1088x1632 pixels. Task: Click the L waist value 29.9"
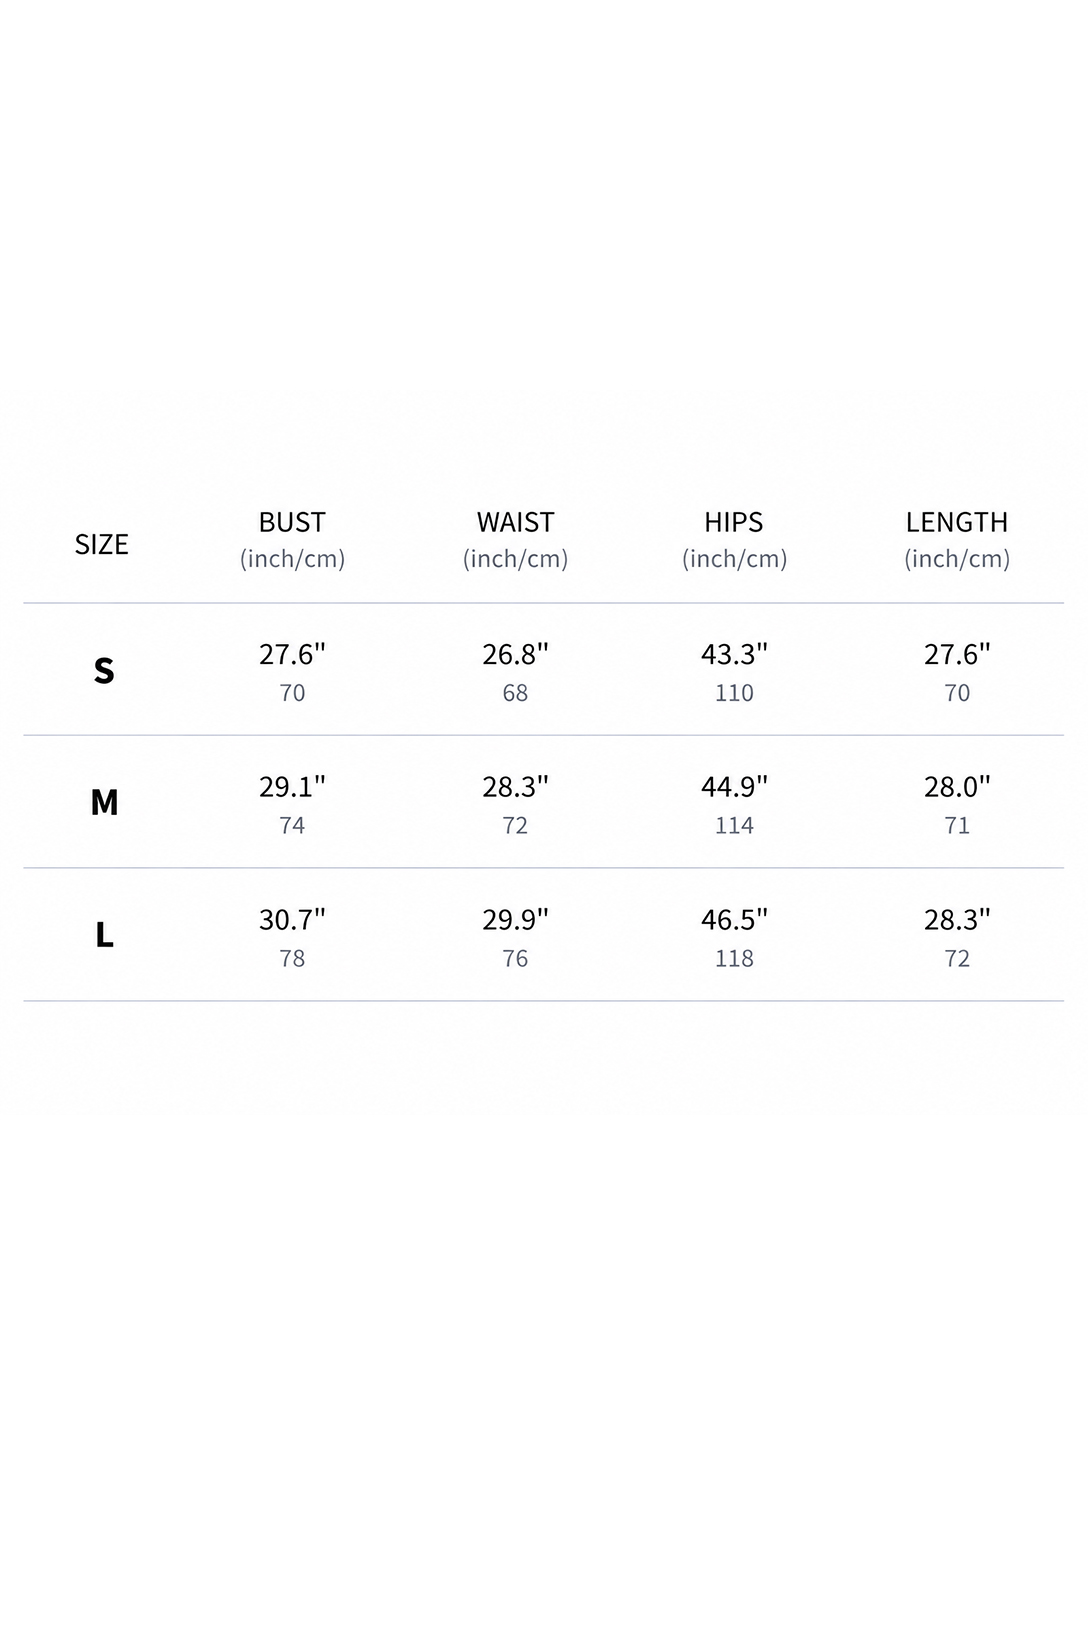point(515,919)
